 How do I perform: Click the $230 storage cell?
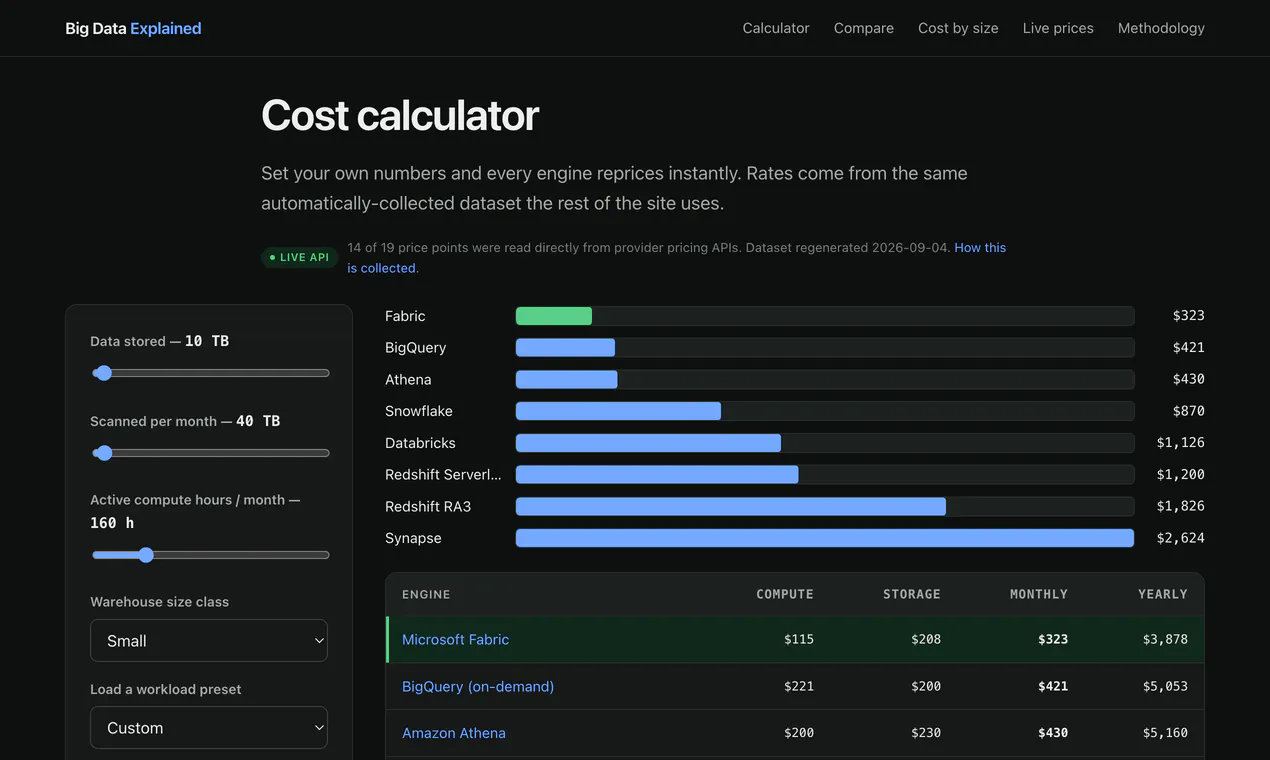[926, 733]
